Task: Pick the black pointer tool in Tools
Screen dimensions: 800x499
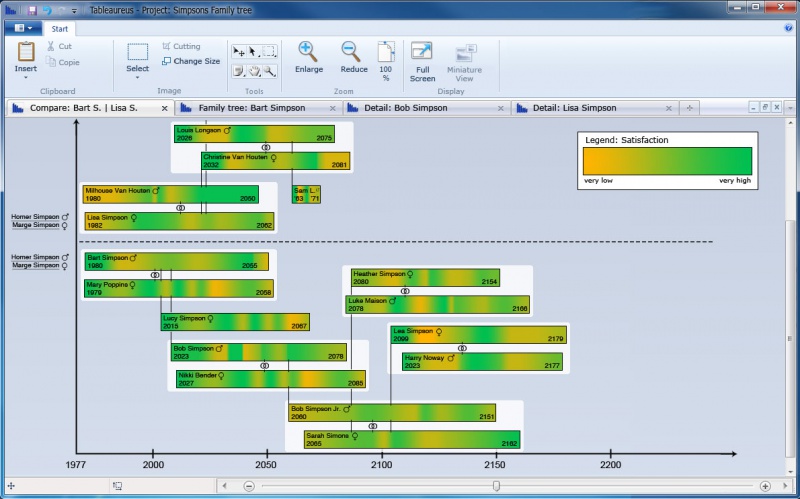Action: (254, 52)
